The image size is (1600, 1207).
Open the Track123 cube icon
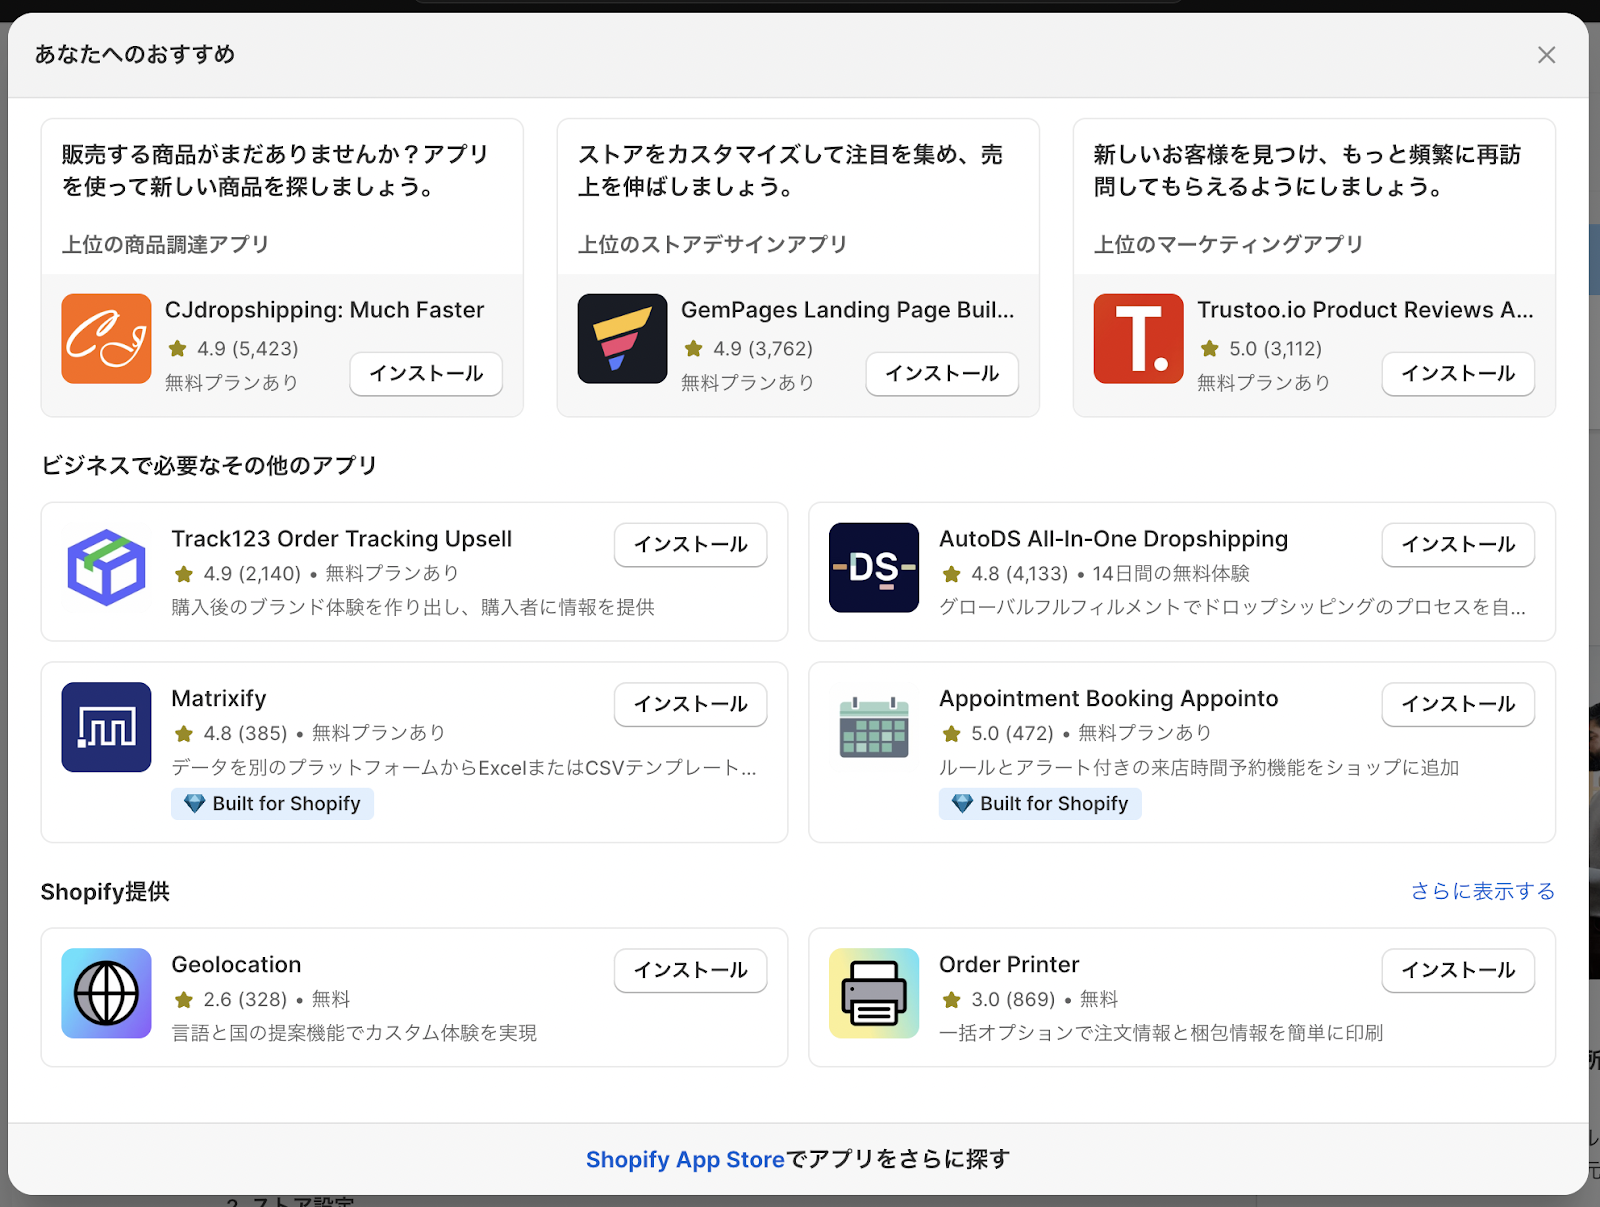click(106, 567)
